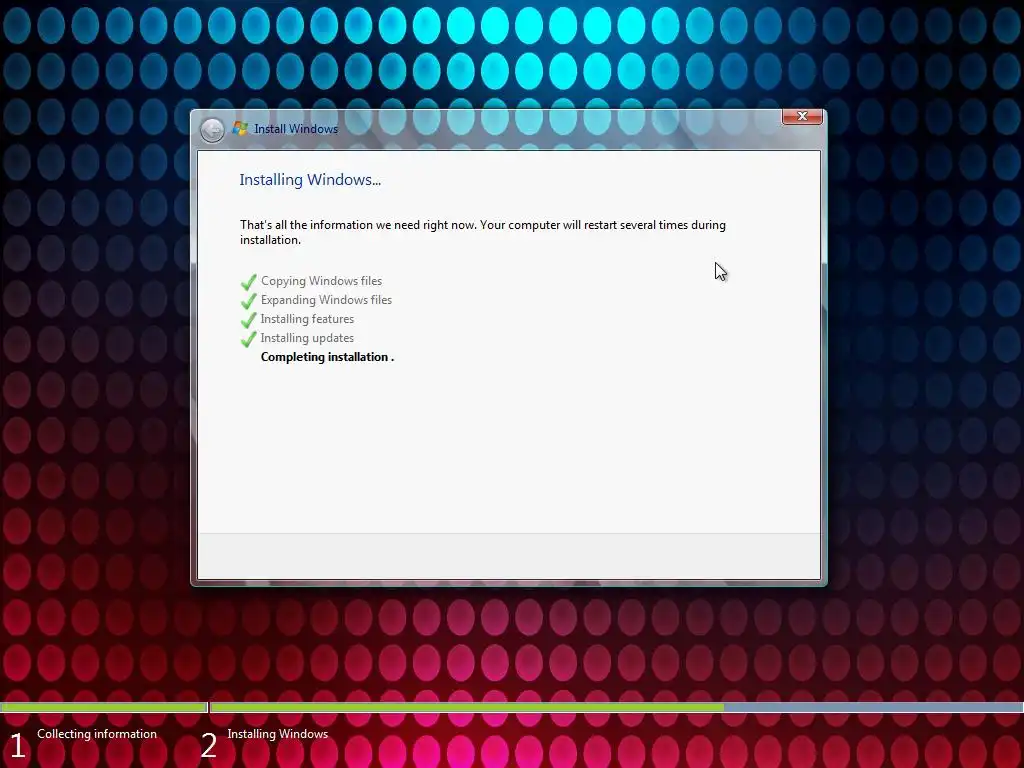
Task: Click the 'Installing Windows...' heading
Action: 310,180
